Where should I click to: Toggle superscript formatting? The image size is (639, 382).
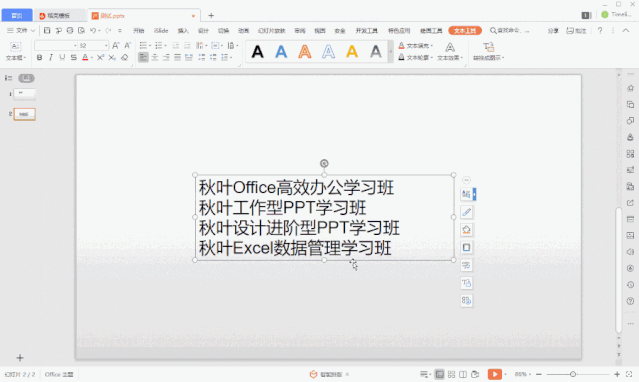pos(100,57)
